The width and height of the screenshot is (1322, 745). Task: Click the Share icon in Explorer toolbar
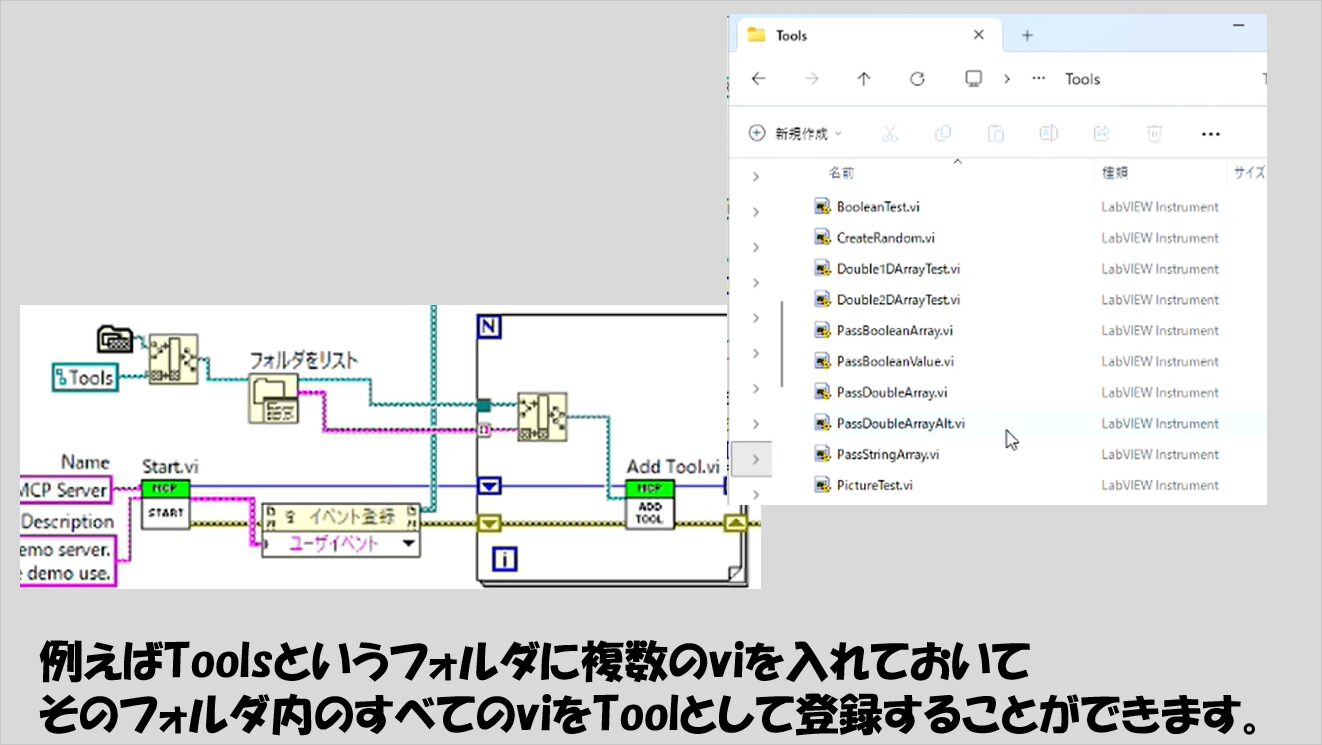[x=1102, y=133]
